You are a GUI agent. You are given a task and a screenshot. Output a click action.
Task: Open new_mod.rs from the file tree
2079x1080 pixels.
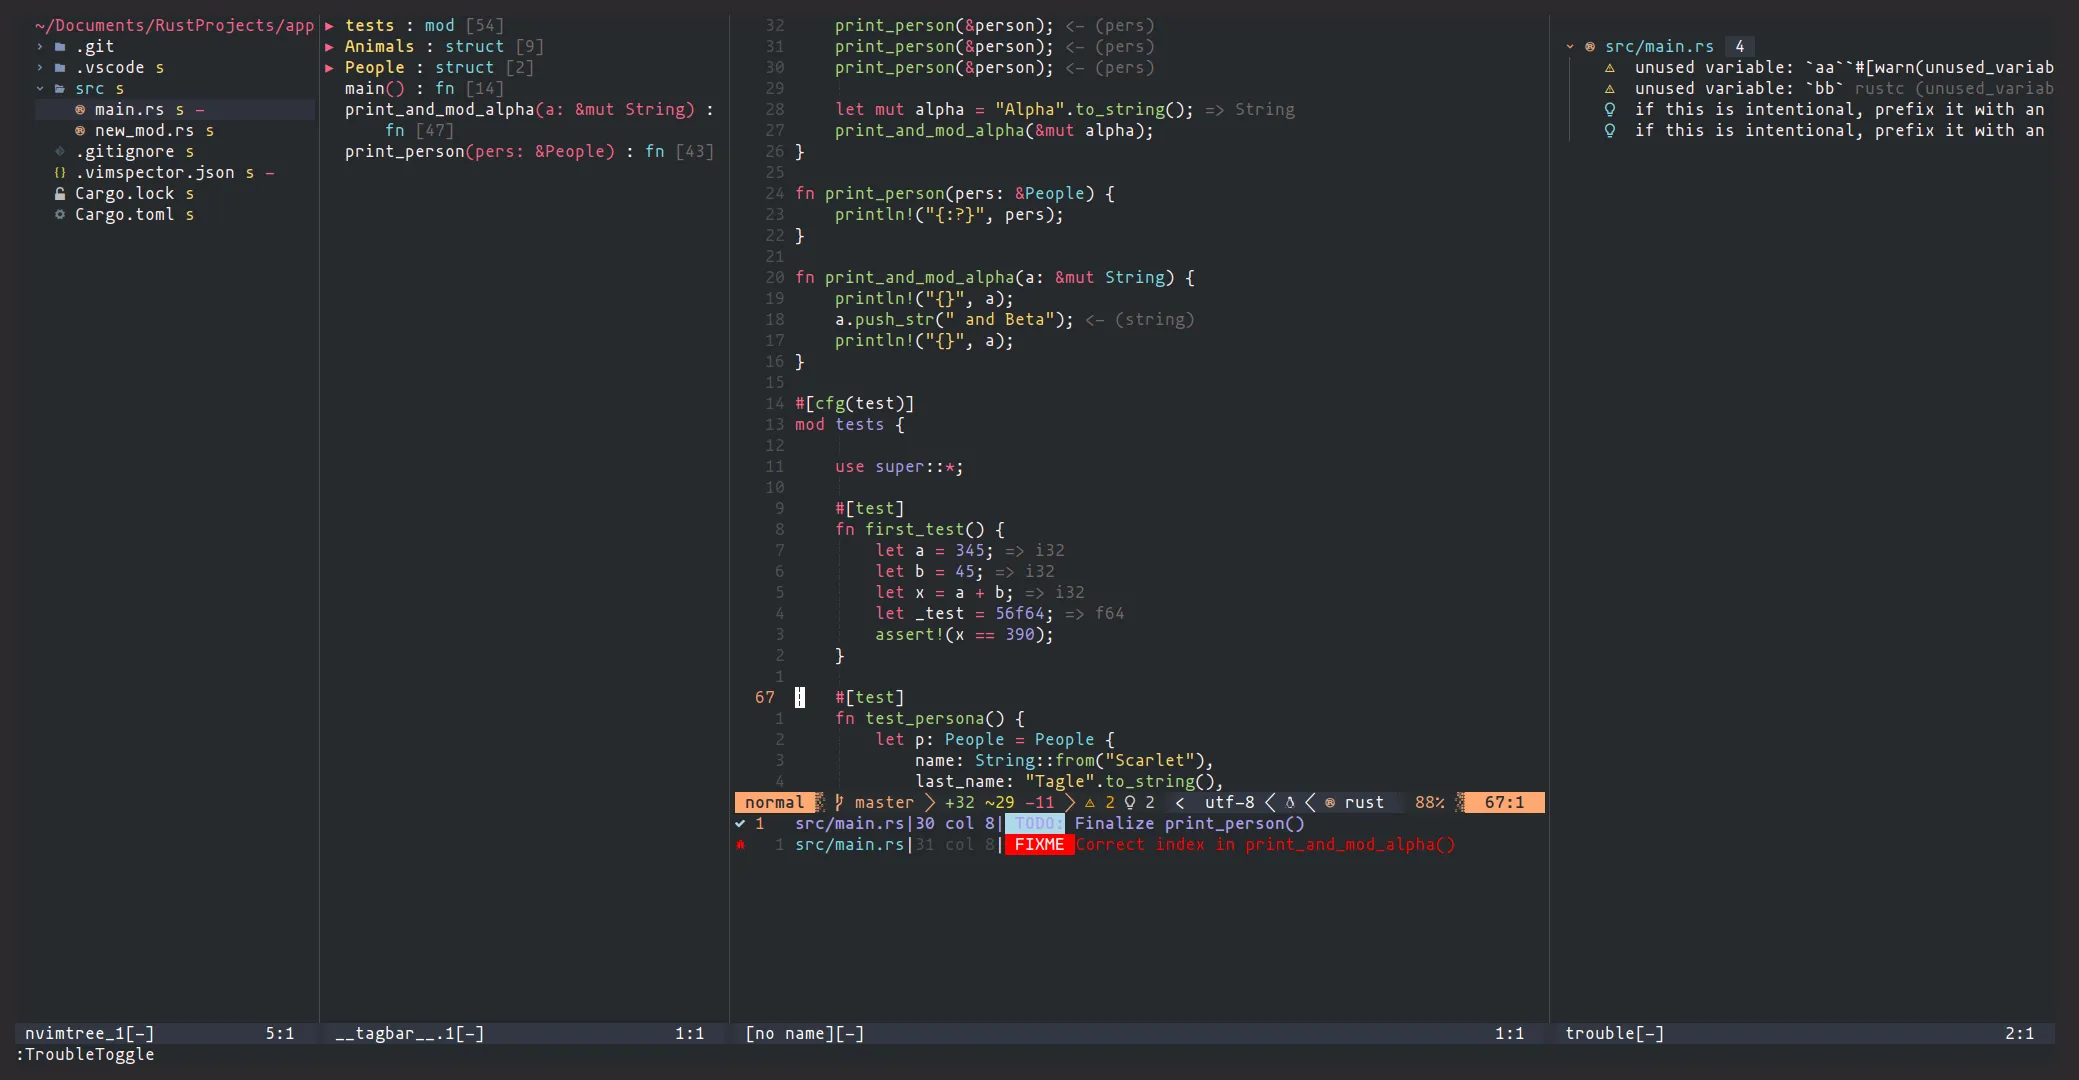point(144,131)
